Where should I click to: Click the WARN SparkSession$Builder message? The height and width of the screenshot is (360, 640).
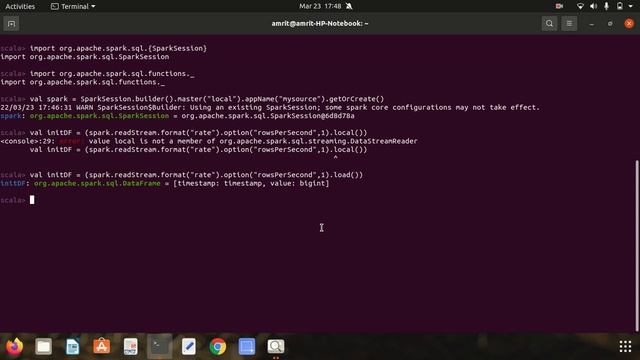point(270,107)
